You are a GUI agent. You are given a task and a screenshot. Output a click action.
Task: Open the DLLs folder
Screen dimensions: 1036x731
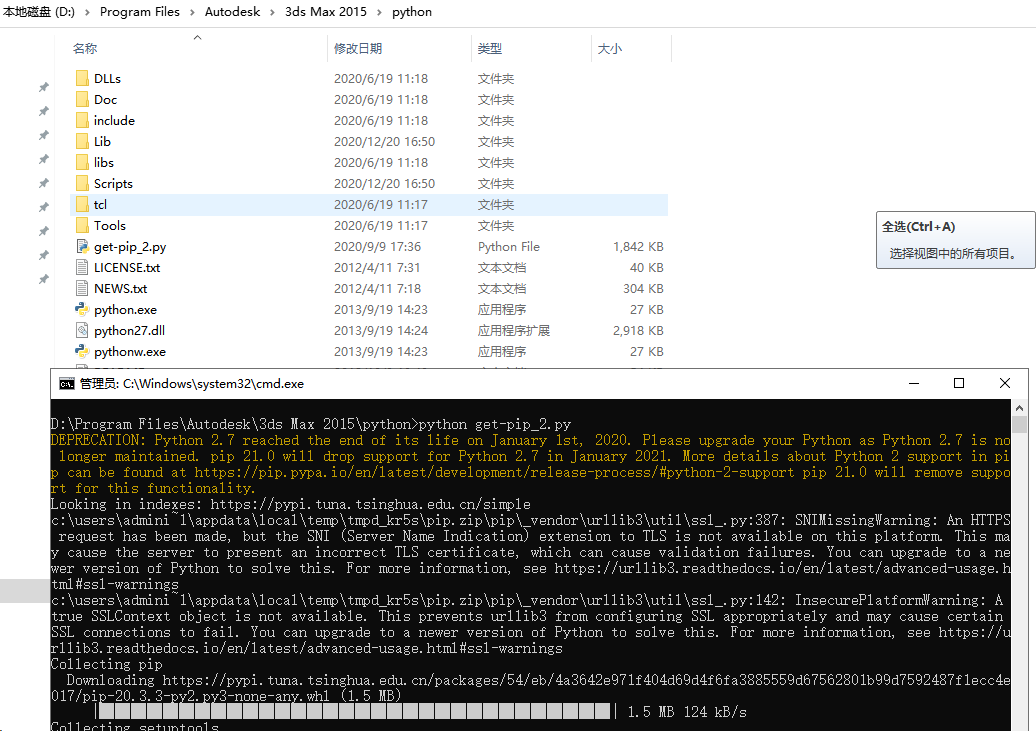(105, 78)
